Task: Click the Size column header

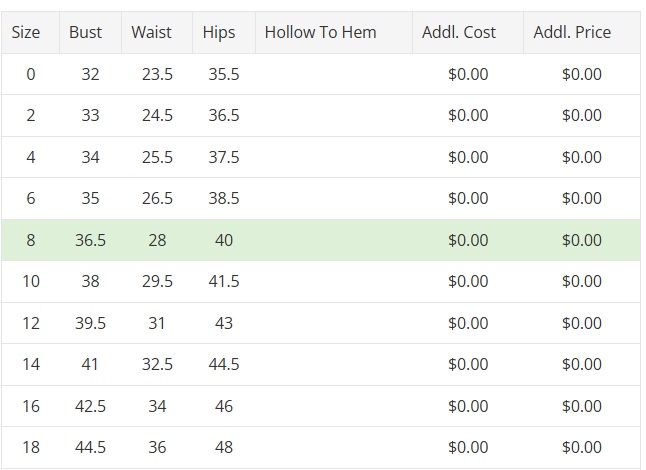Action: pyautogui.click(x=26, y=32)
